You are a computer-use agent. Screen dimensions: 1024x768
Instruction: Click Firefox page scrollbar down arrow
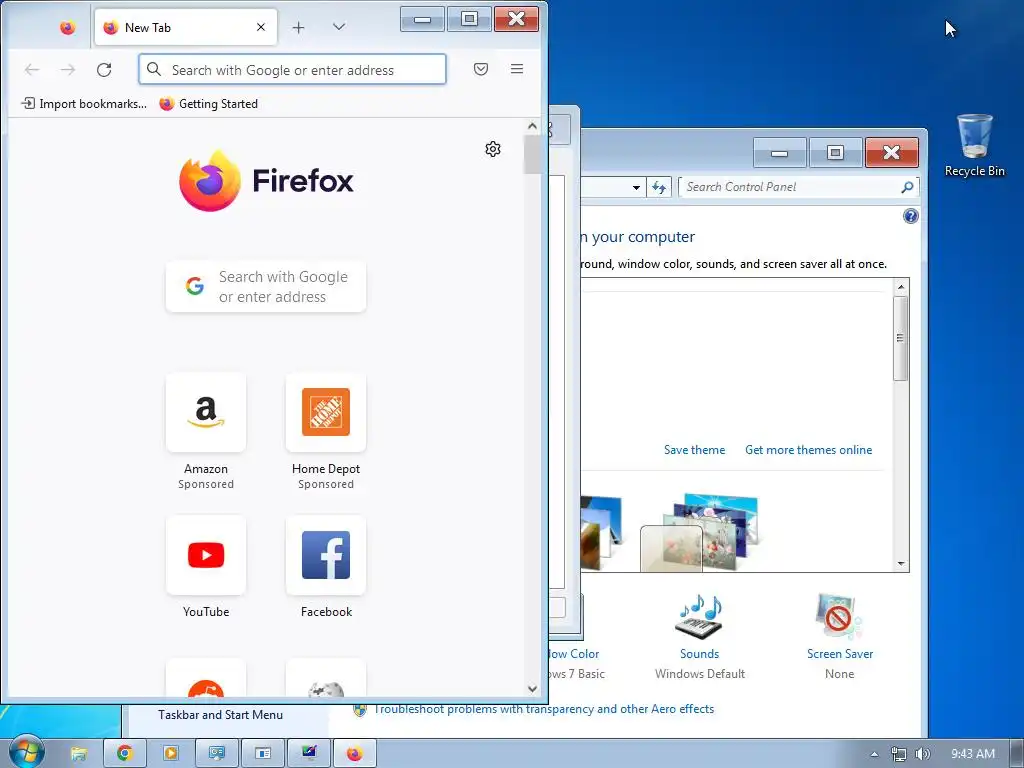pyautogui.click(x=532, y=689)
